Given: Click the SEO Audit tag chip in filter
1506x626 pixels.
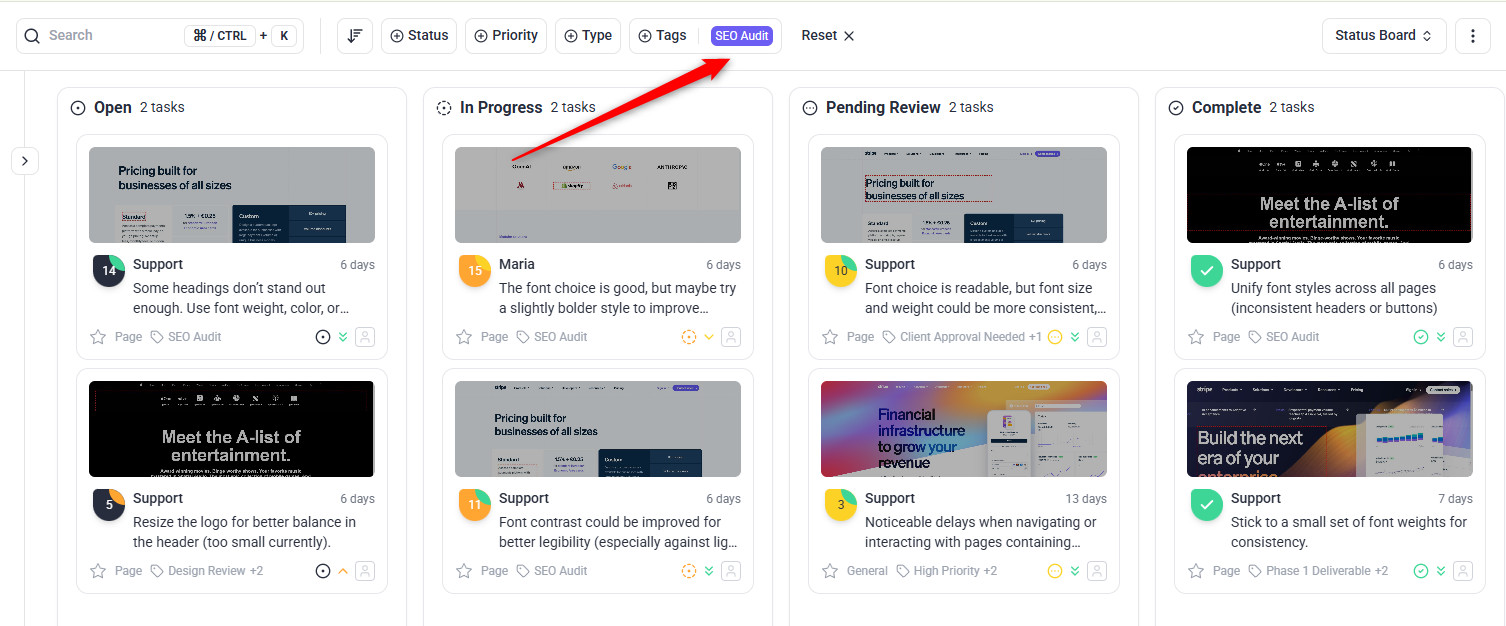Looking at the screenshot, I should [x=742, y=36].
